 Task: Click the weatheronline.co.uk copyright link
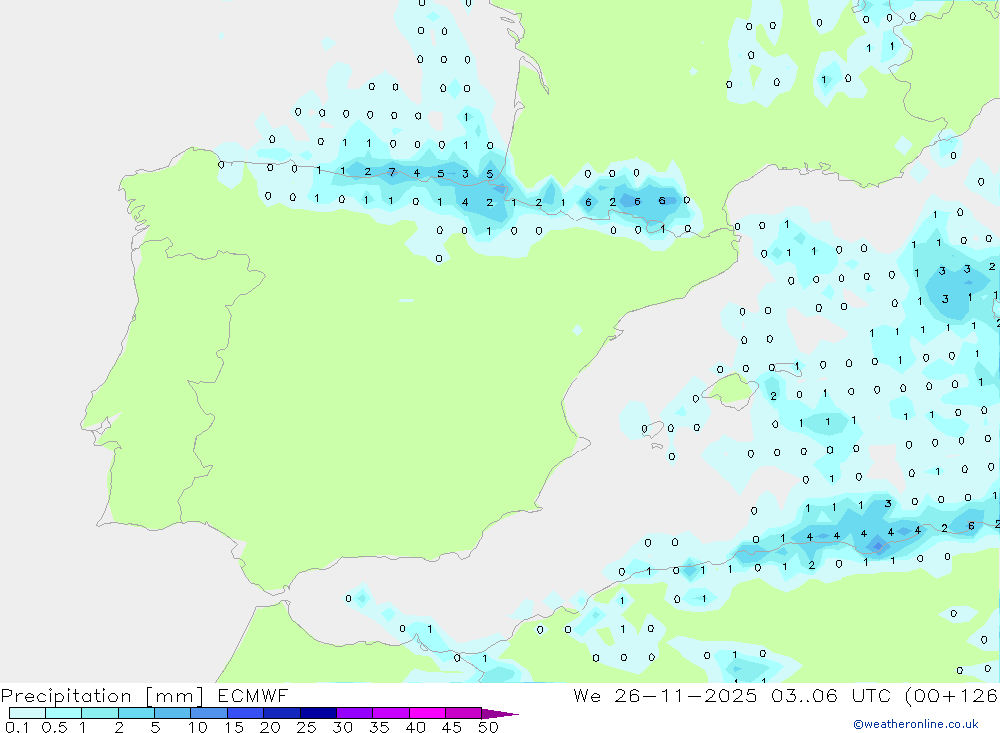[x=916, y=724]
